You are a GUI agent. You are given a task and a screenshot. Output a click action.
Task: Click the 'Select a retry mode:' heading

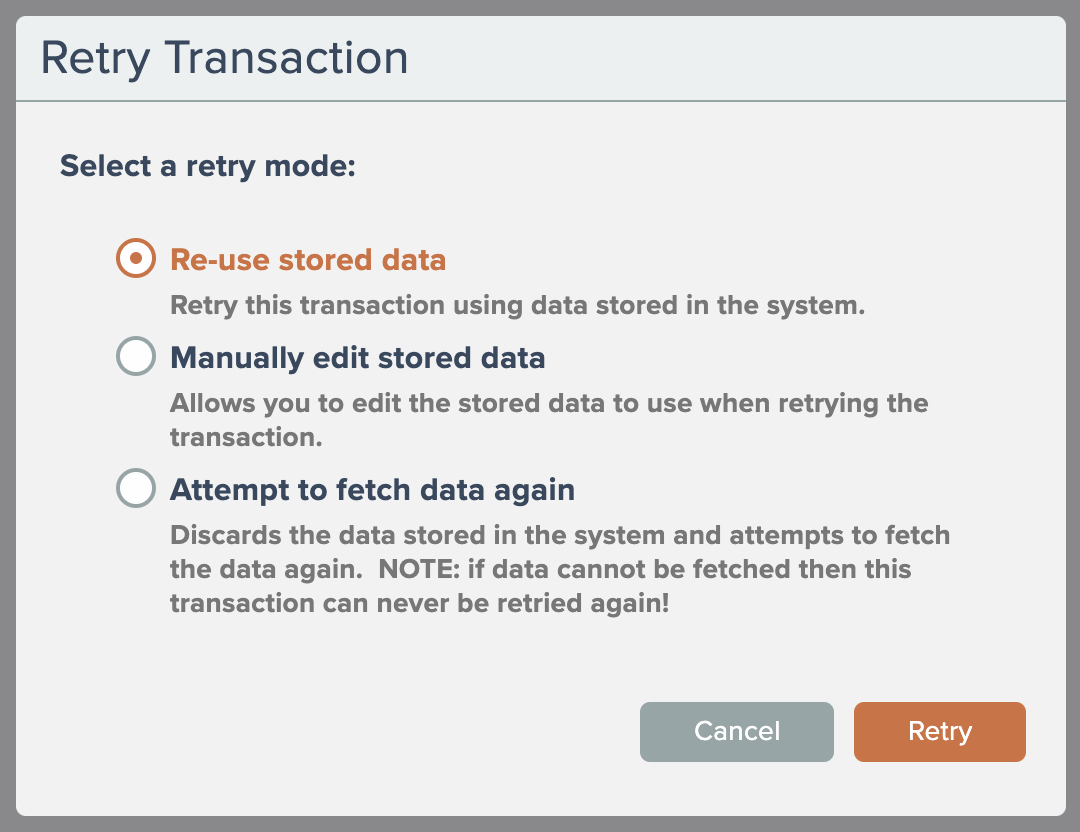coord(208,165)
